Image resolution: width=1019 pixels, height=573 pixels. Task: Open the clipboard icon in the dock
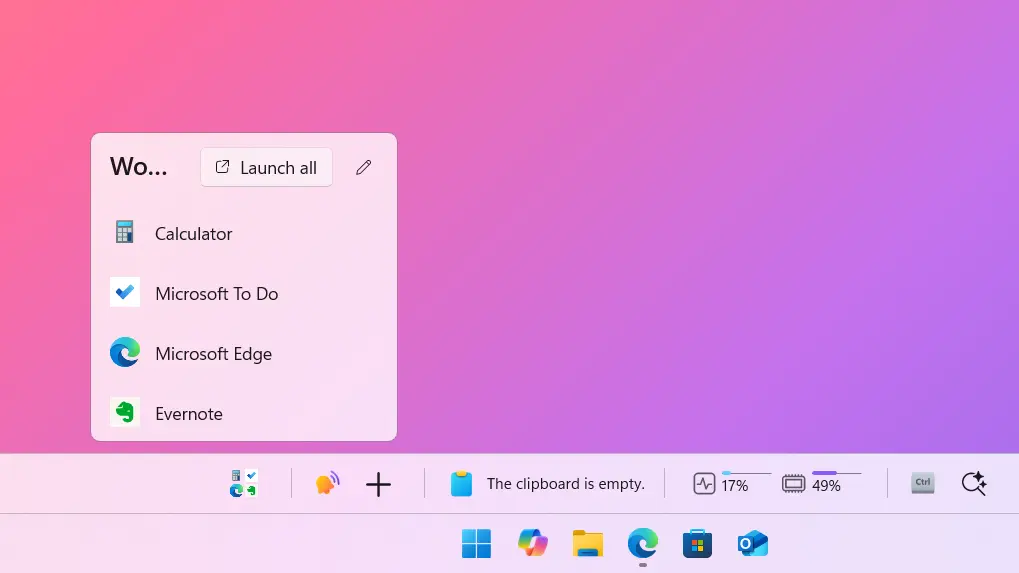point(461,483)
